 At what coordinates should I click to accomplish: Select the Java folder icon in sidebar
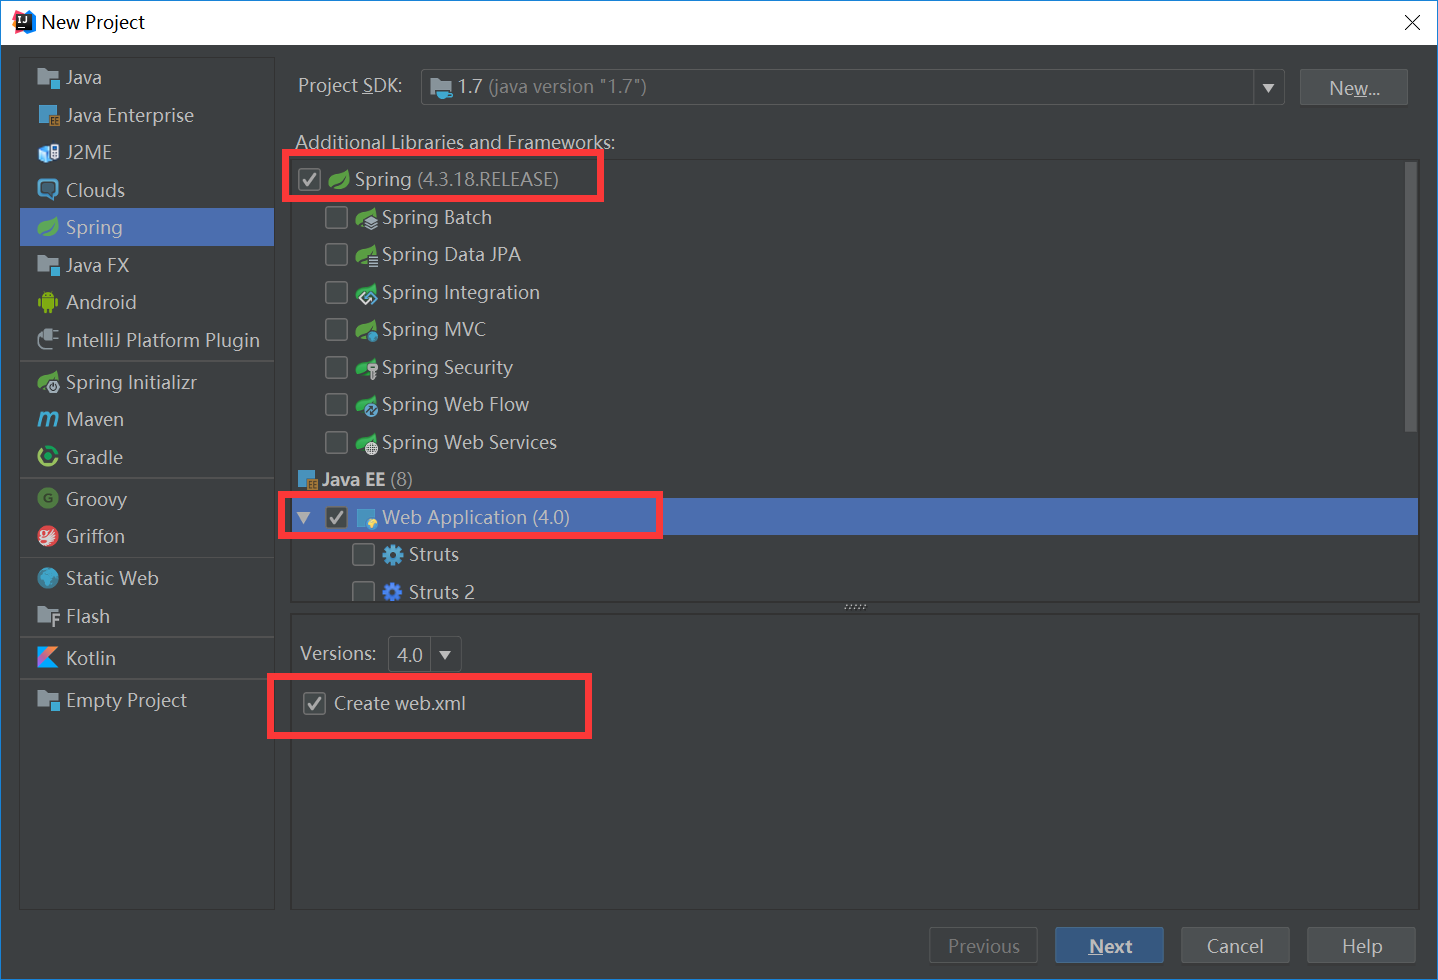click(48, 78)
